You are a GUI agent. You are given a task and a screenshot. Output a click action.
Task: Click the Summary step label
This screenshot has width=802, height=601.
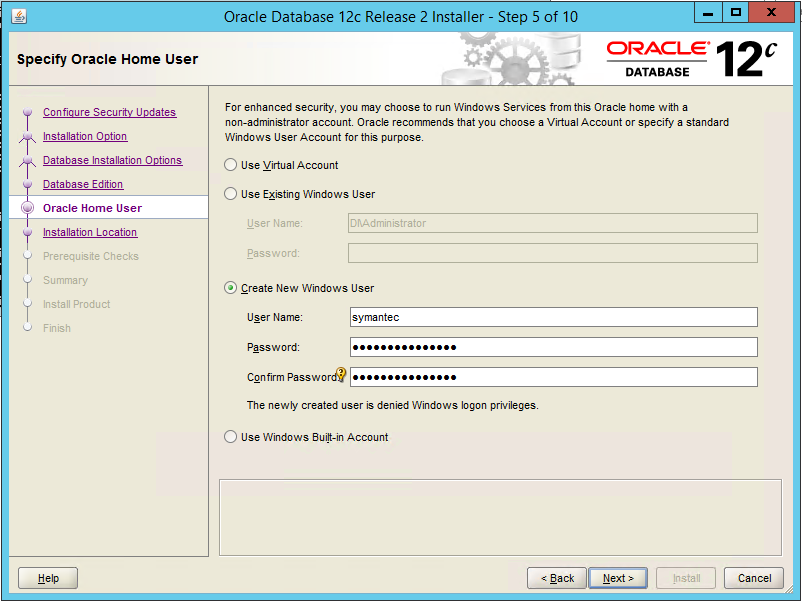(x=65, y=280)
